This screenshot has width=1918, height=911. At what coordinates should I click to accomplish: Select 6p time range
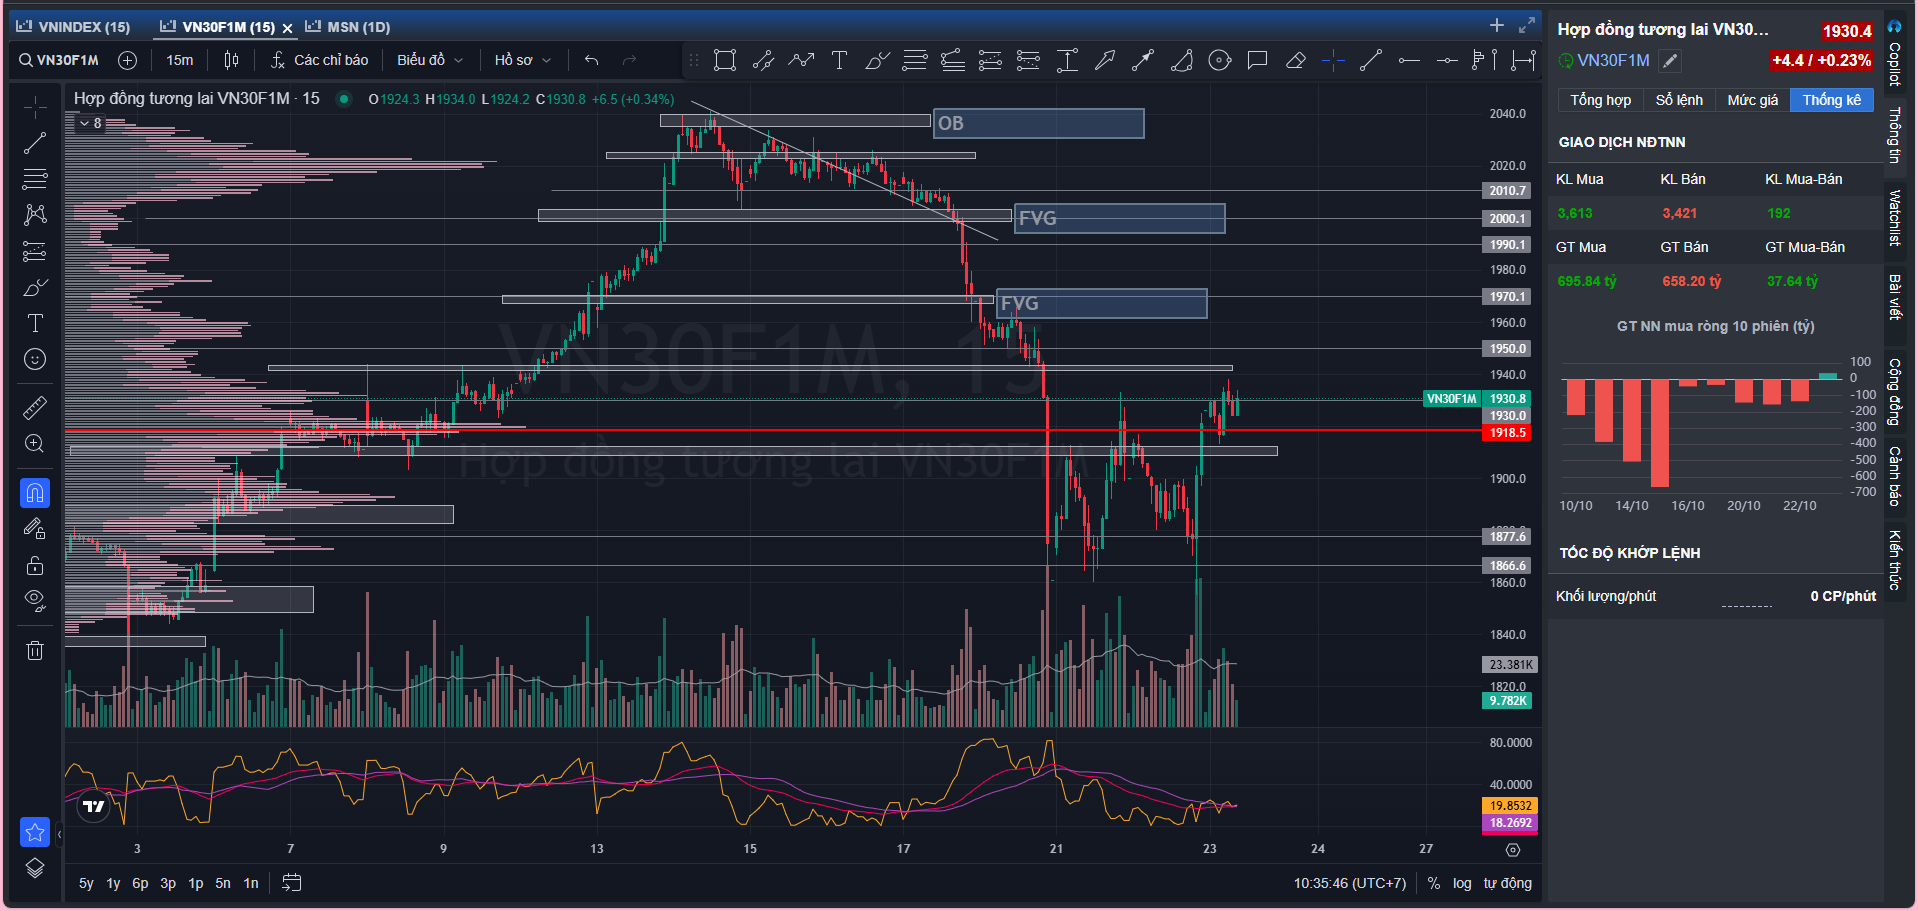pyautogui.click(x=140, y=884)
